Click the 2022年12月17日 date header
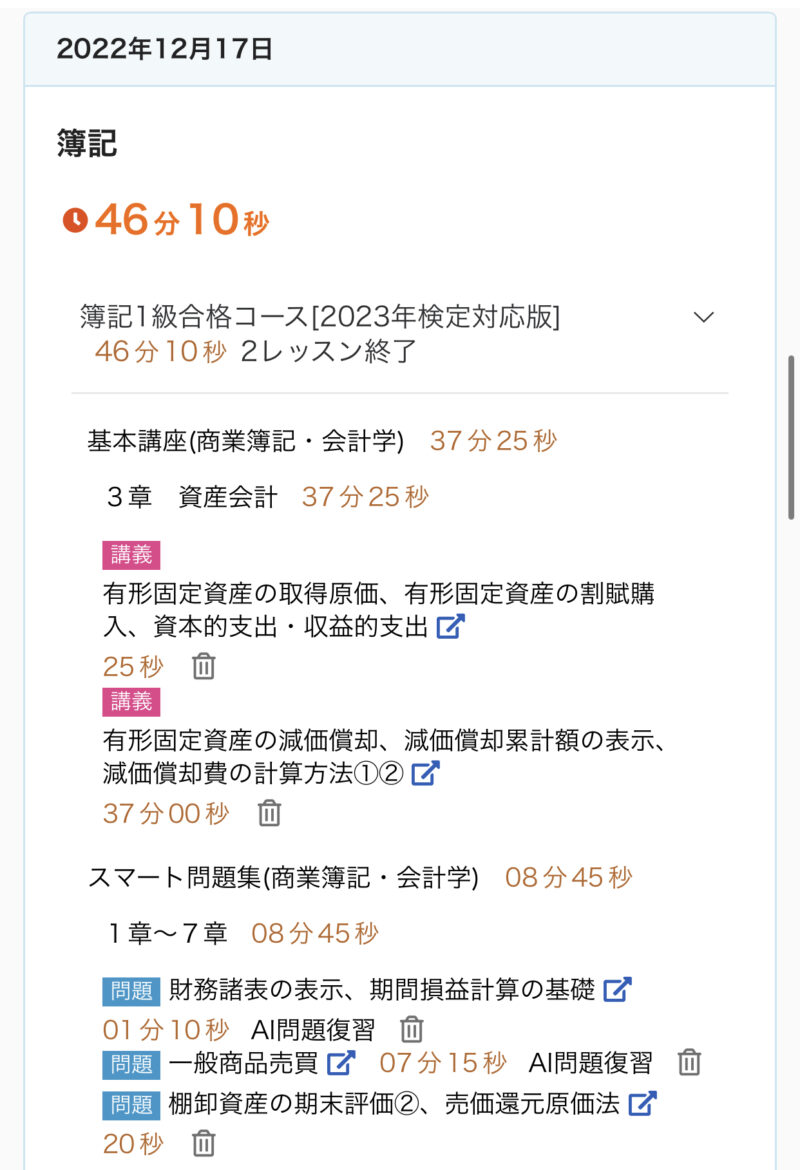Image resolution: width=800 pixels, height=1170 pixels. [165, 49]
